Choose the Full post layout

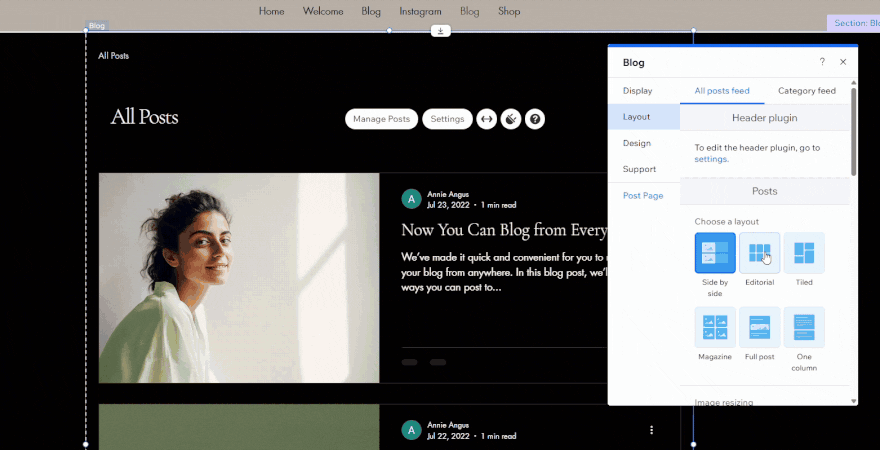[759, 327]
